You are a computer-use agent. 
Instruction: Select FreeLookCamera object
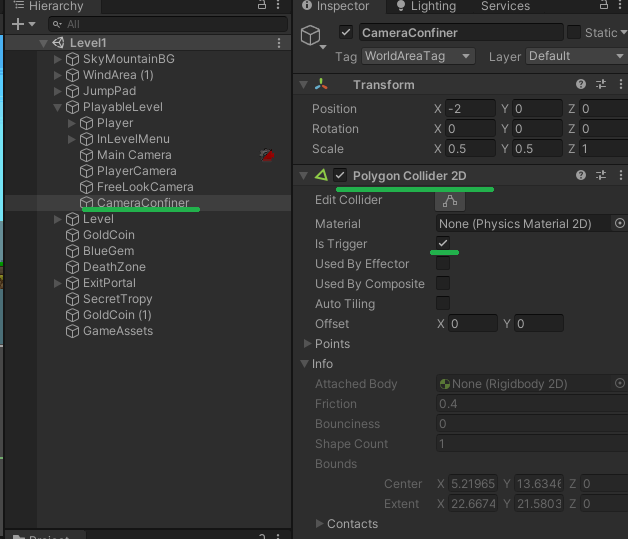(x=145, y=187)
